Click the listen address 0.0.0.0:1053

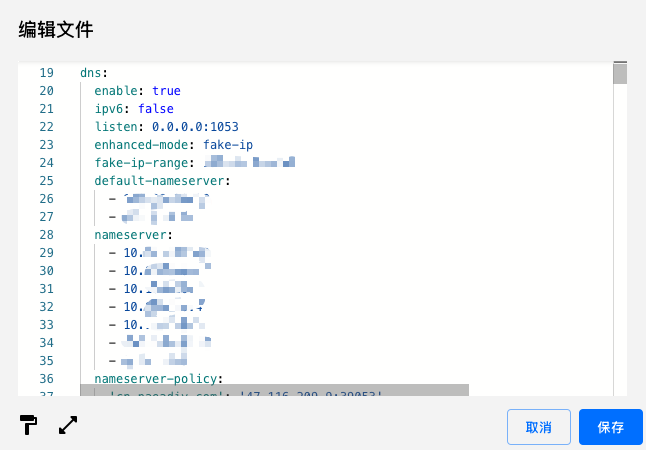pos(195,127)
